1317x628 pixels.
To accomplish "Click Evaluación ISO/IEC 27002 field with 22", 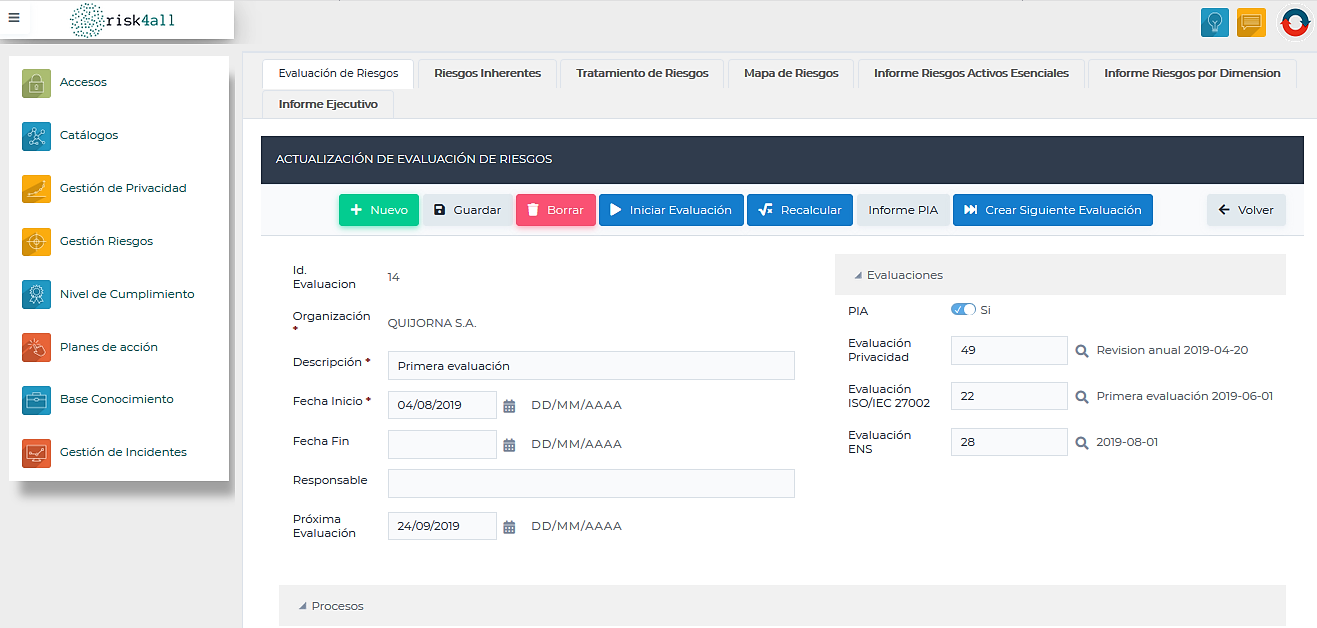I will (x=1009, y=396).
